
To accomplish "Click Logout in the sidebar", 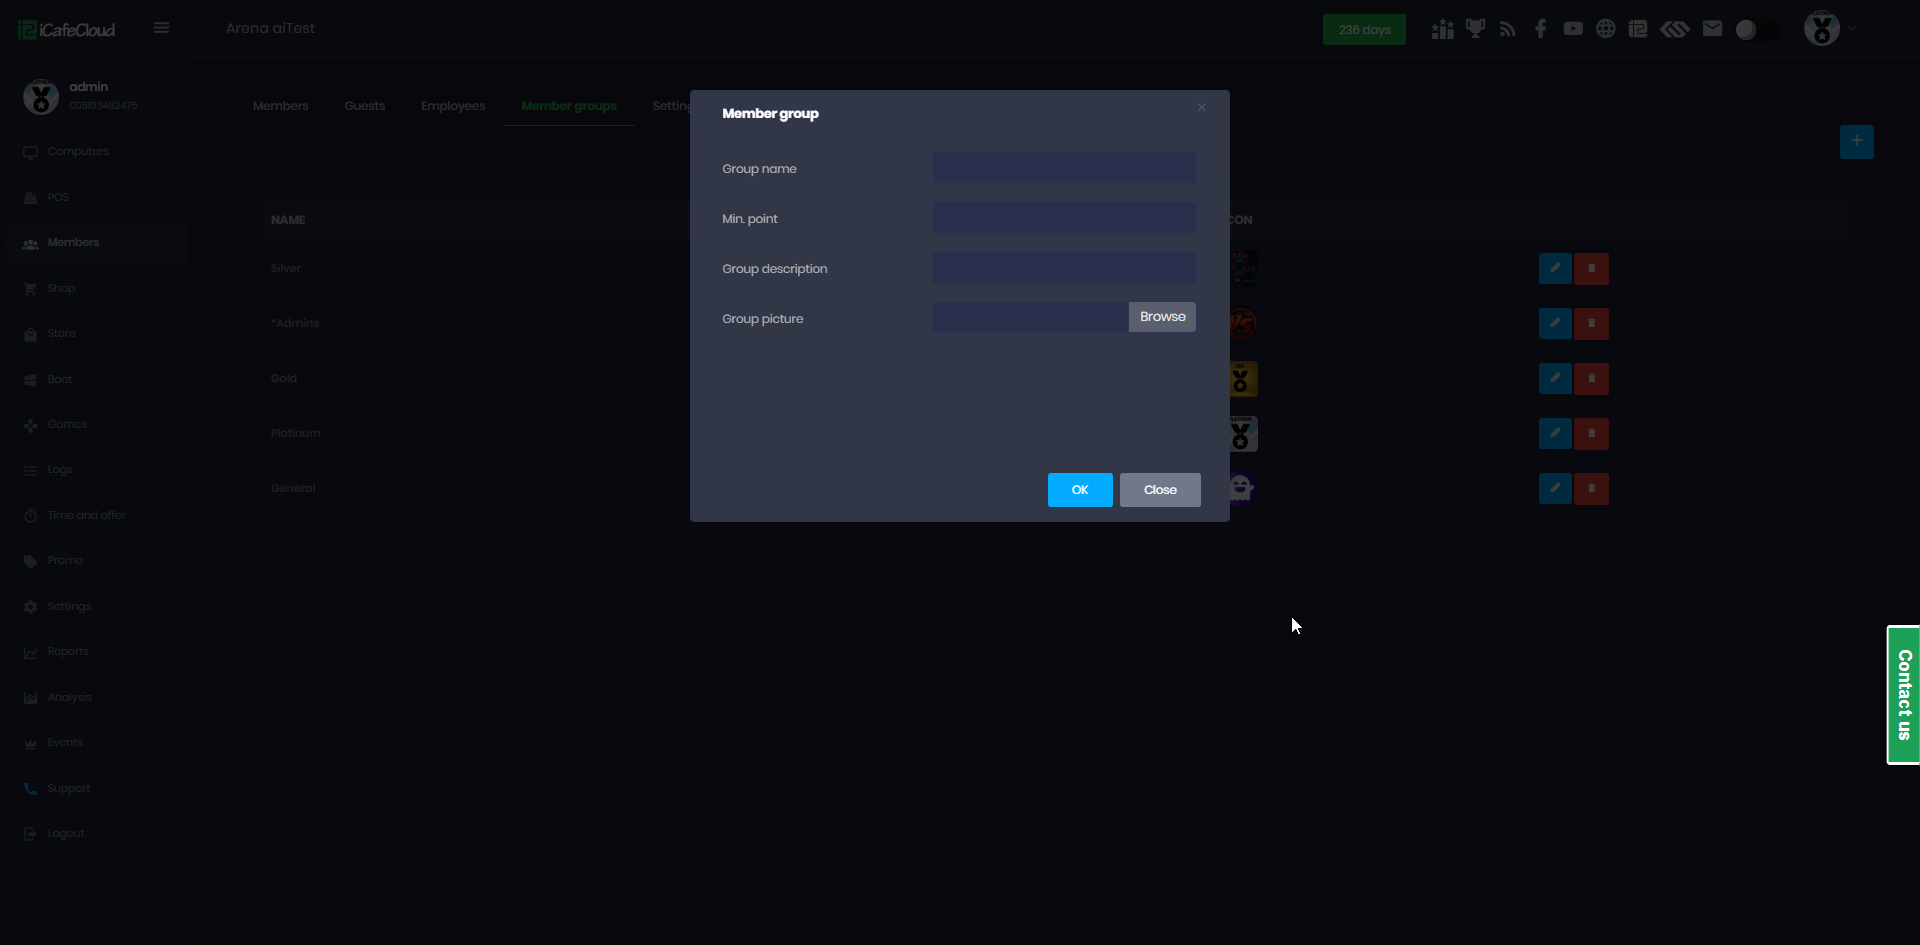I will (66, 834).
